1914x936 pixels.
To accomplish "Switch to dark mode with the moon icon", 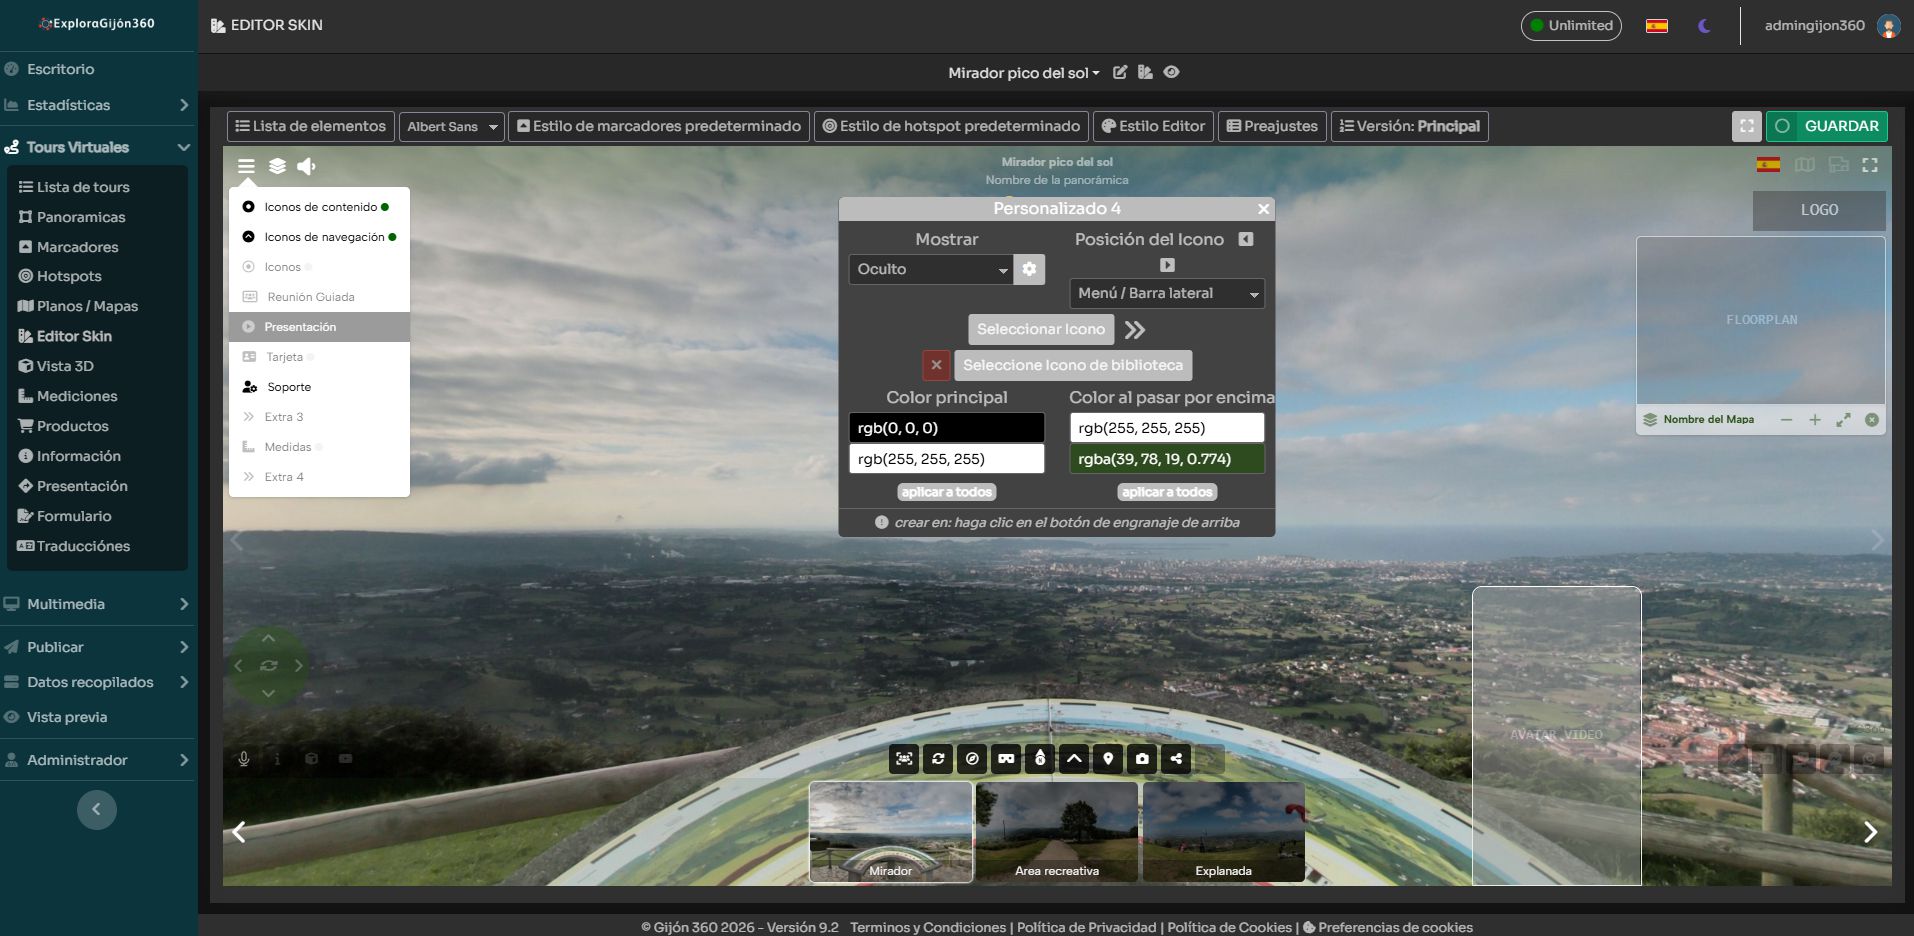I will pyautogui.click(x=1704, y=25).
